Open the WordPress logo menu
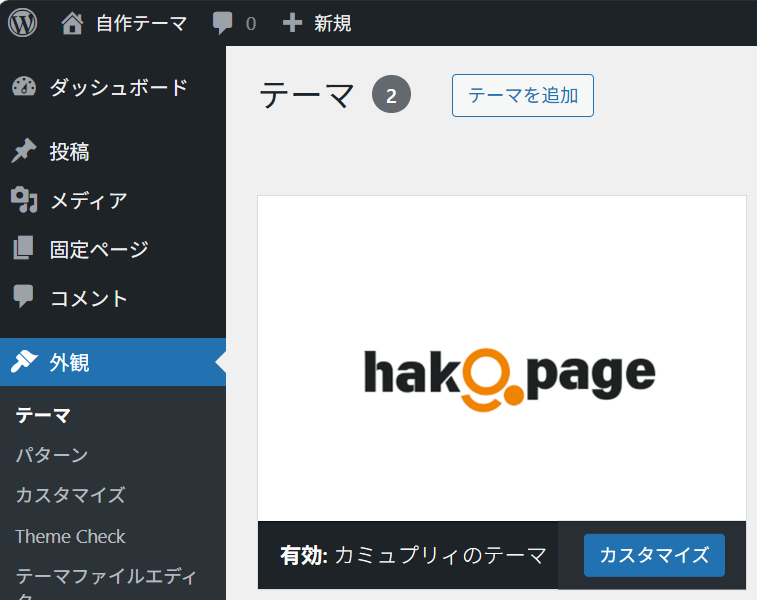This screenshot has width=757, height=600. [x=22, y=23]
